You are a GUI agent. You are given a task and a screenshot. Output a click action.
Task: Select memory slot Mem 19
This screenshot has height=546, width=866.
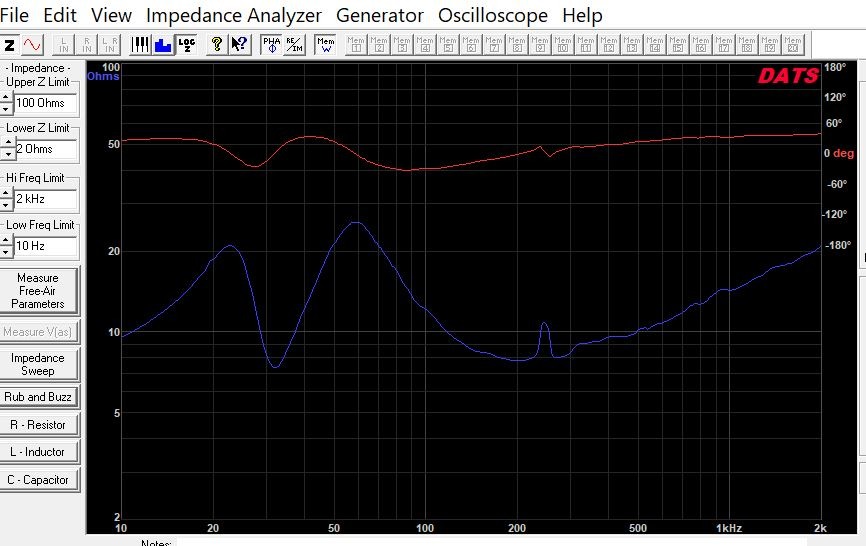[x=770, y=45]
